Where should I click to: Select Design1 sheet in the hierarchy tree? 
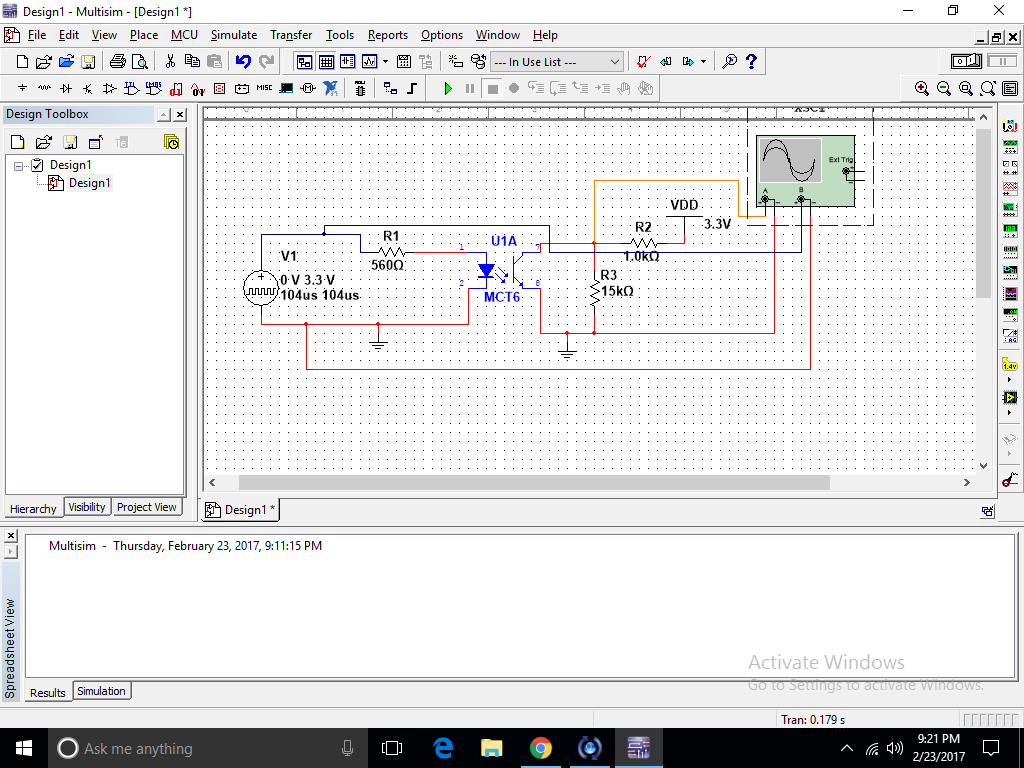(x=89, y=183)
